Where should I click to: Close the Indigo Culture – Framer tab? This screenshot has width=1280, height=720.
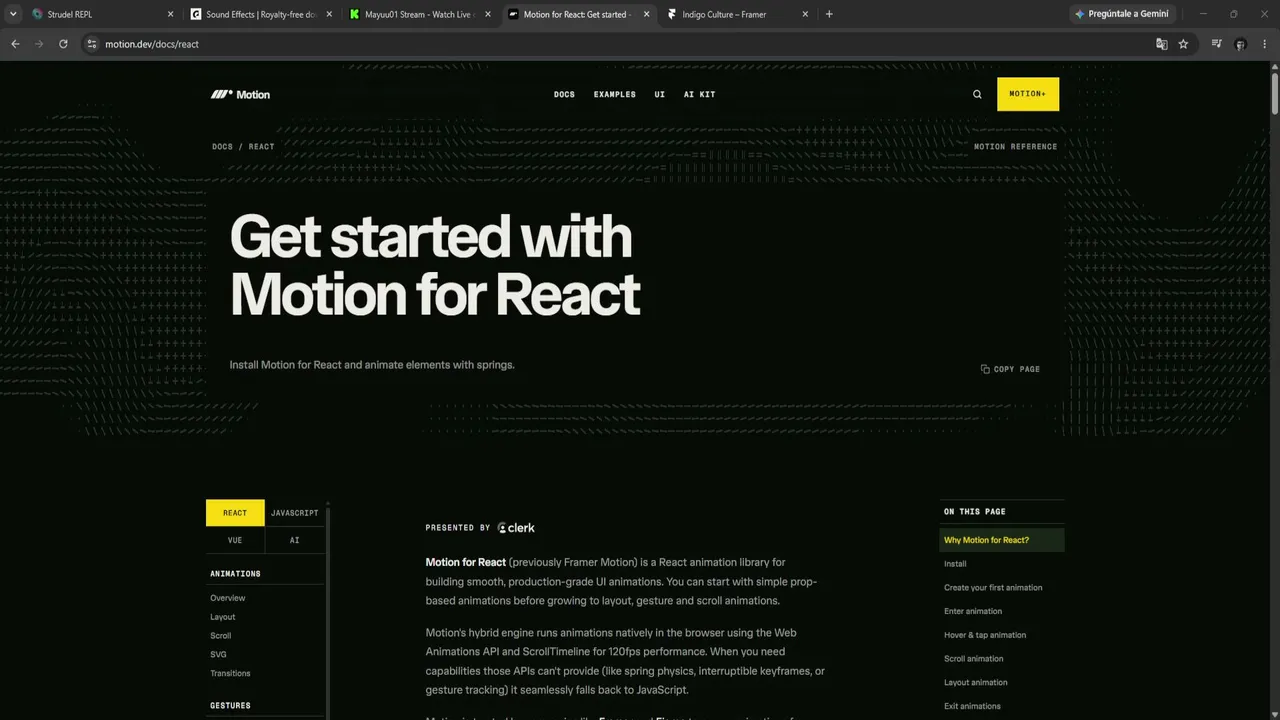pos(805,14)
